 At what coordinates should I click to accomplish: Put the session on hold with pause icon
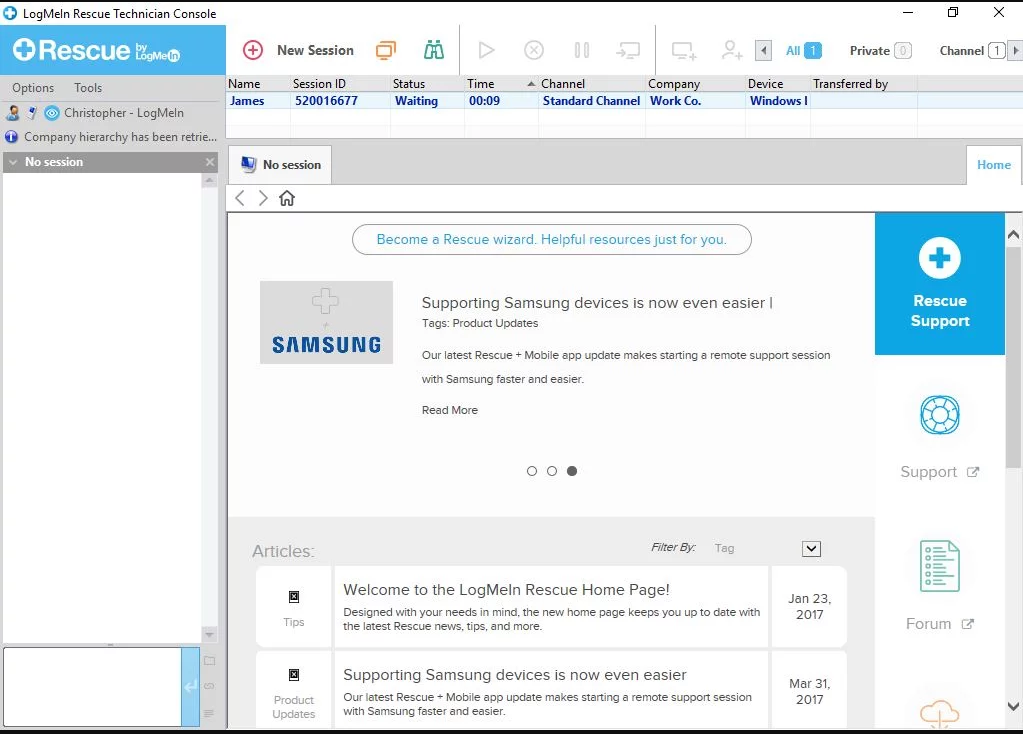pyautogui.click(x=581, y=49)
